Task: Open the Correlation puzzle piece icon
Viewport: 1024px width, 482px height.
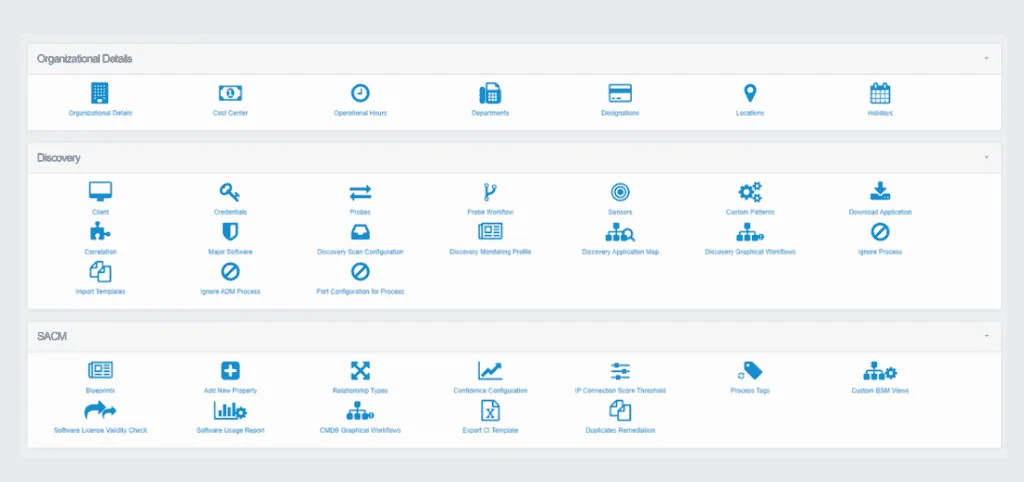Action: click(100, 232)
